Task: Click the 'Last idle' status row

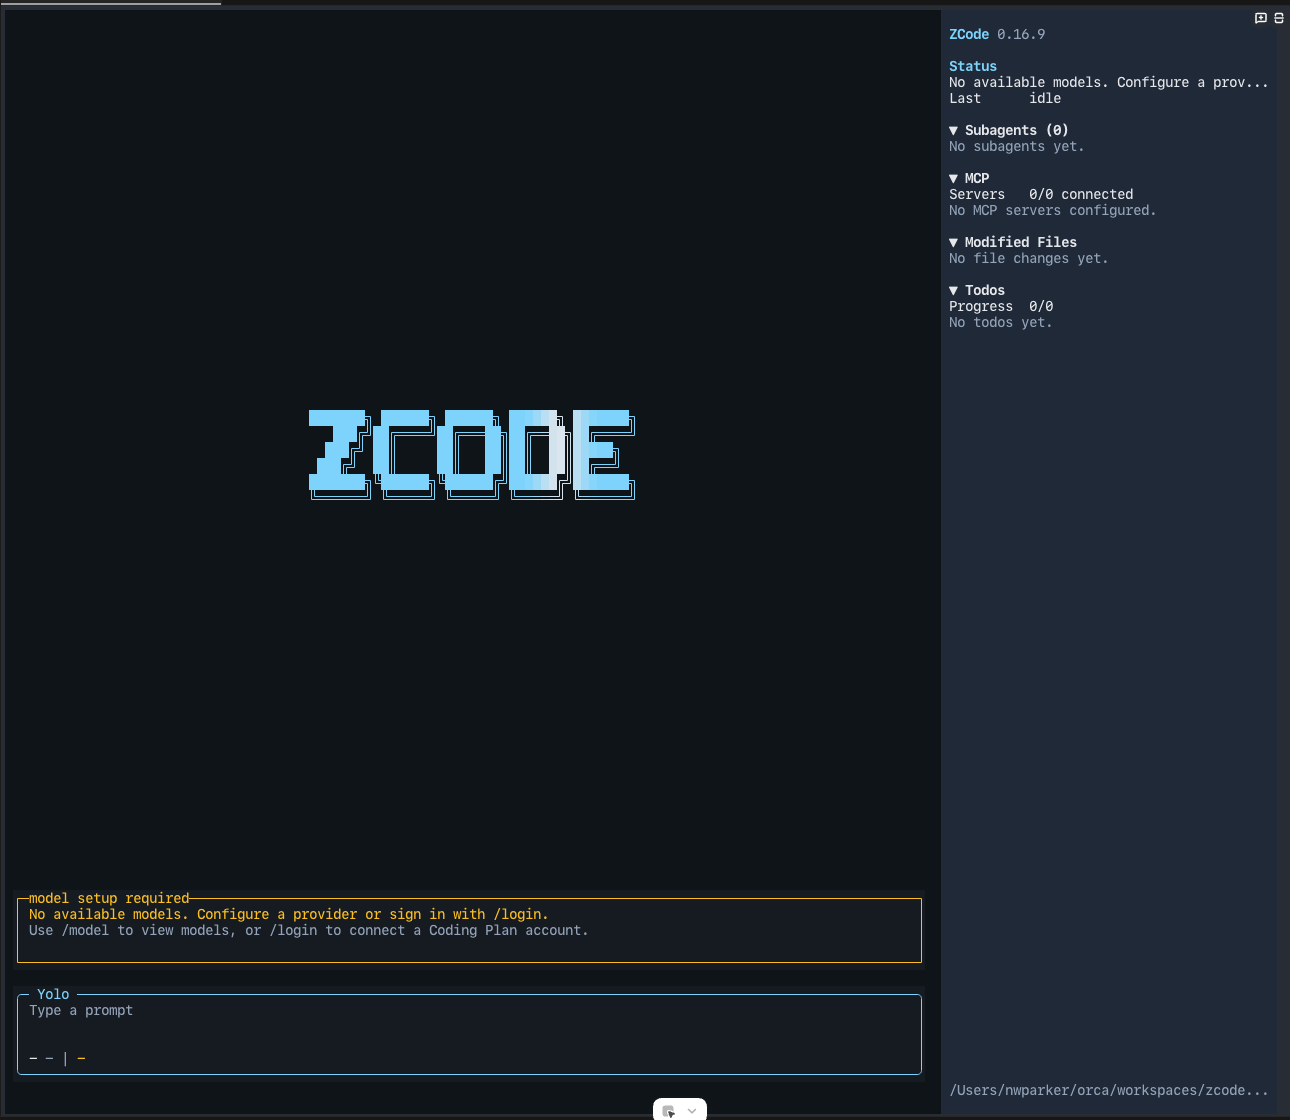Action: [x=1005, y=98]
